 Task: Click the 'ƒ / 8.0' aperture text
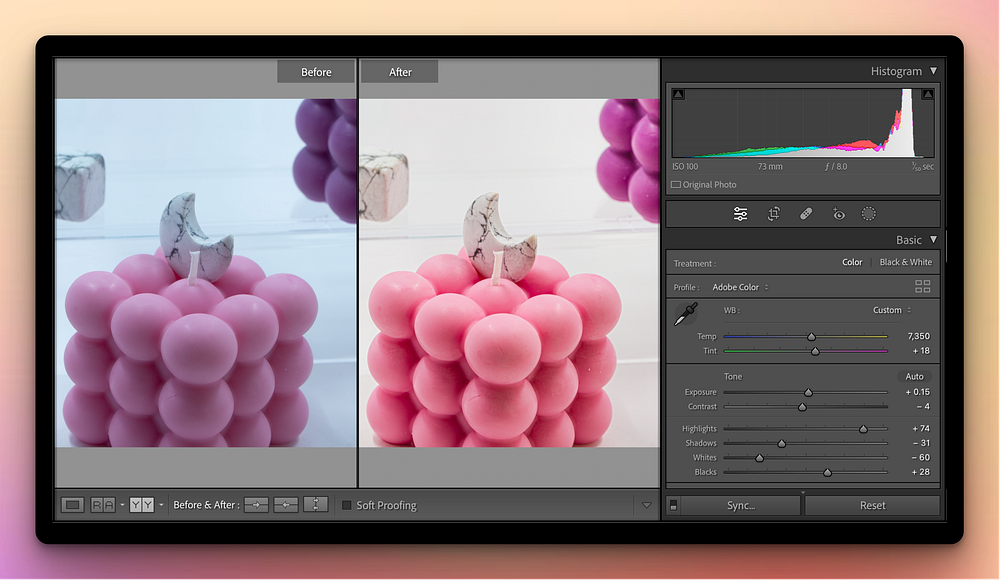click(x=835, y=167)
